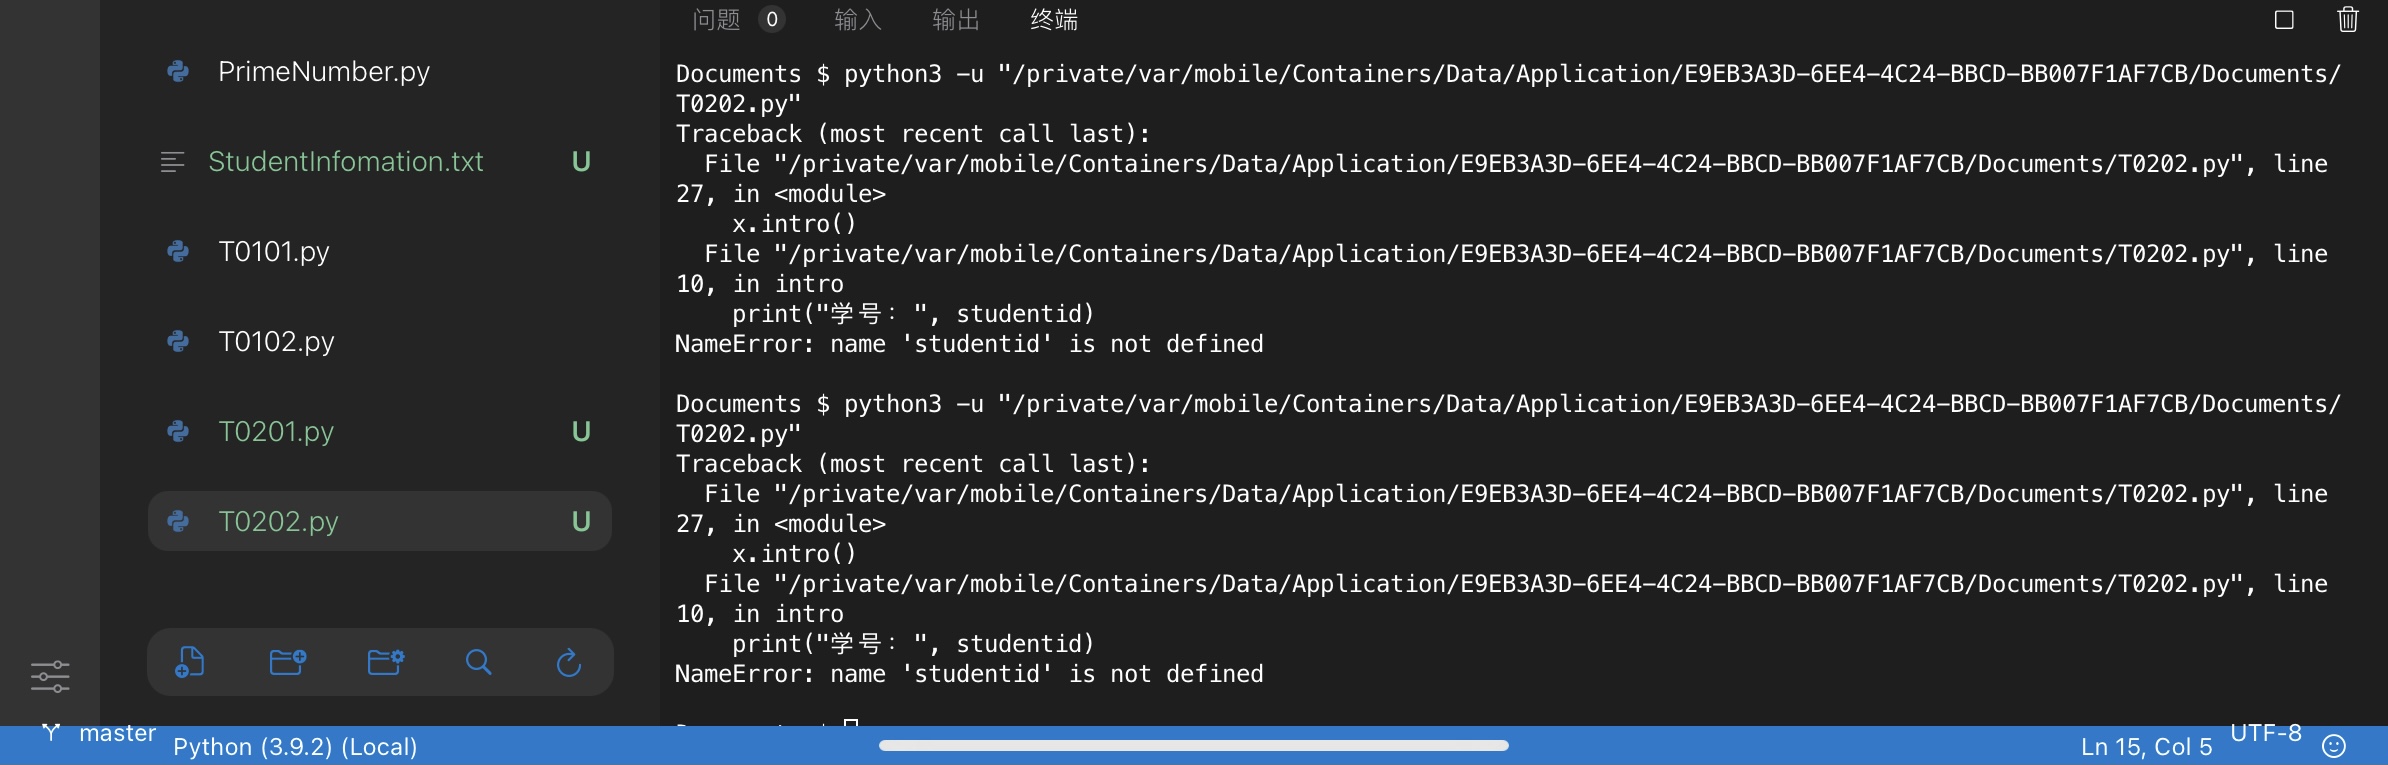This screenshot has height=765, width=2388.
Task: Maximize the terminal panel via square icon
Action: point(2283,20)
